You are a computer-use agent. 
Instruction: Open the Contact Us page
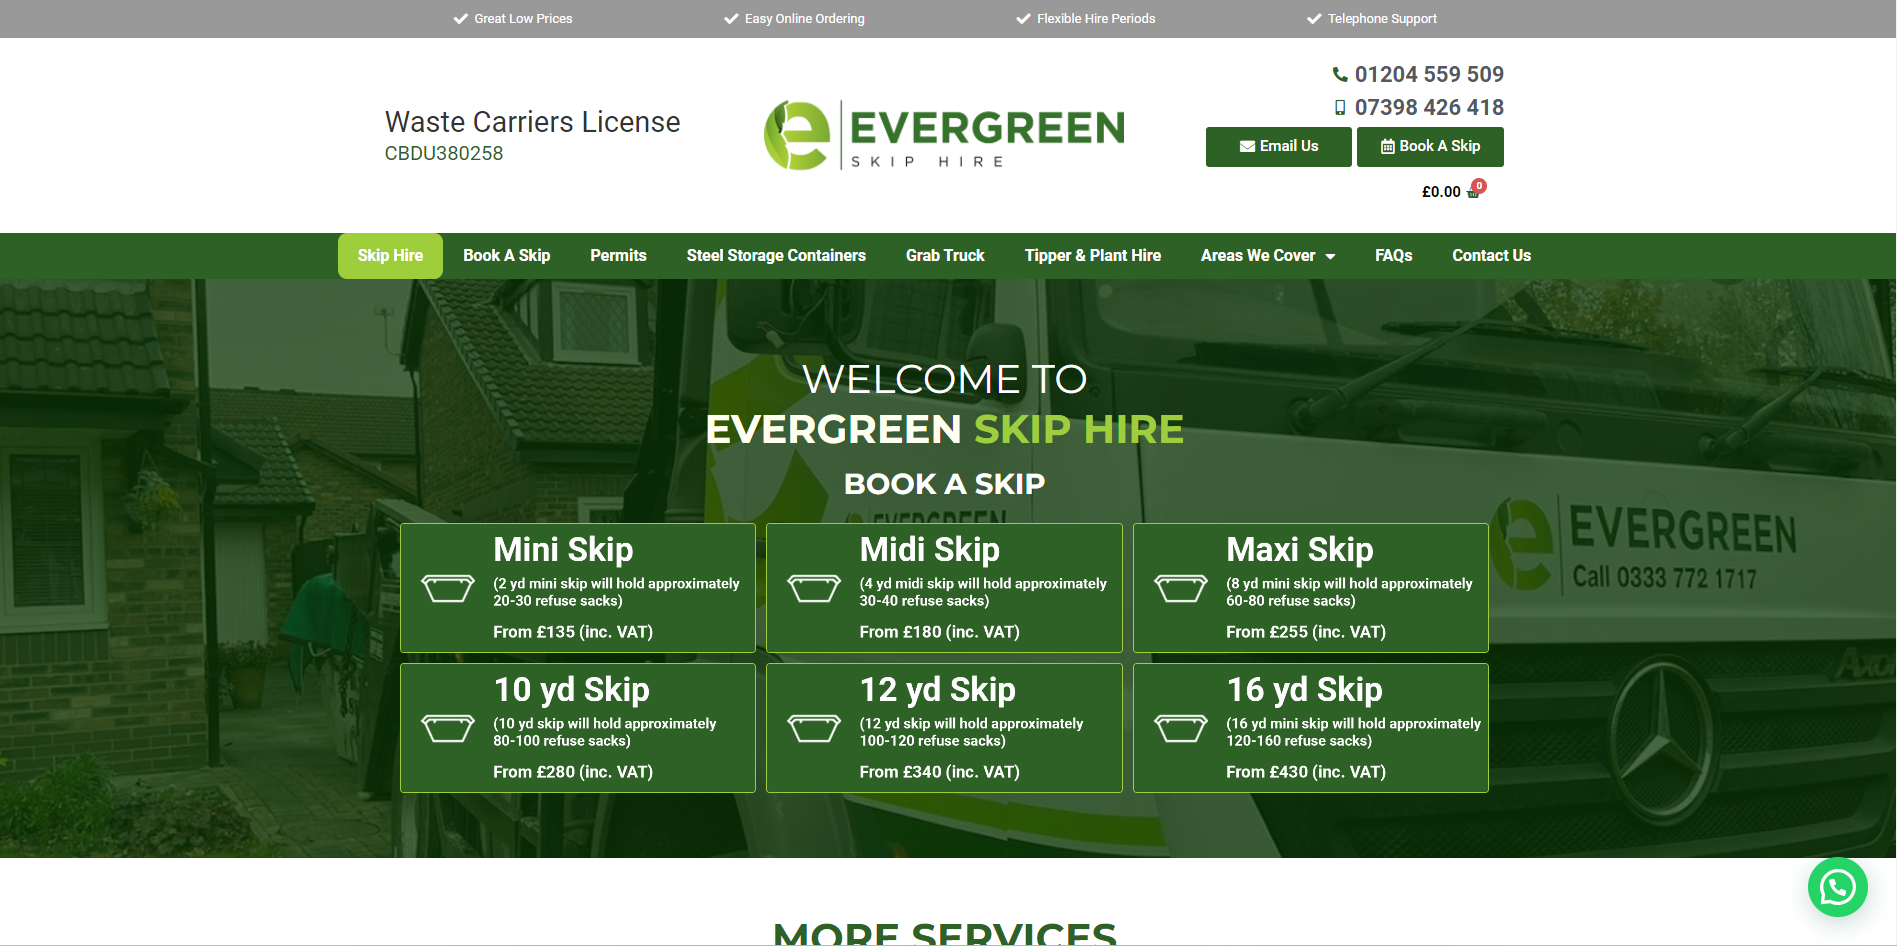[x=1491, y=256]
